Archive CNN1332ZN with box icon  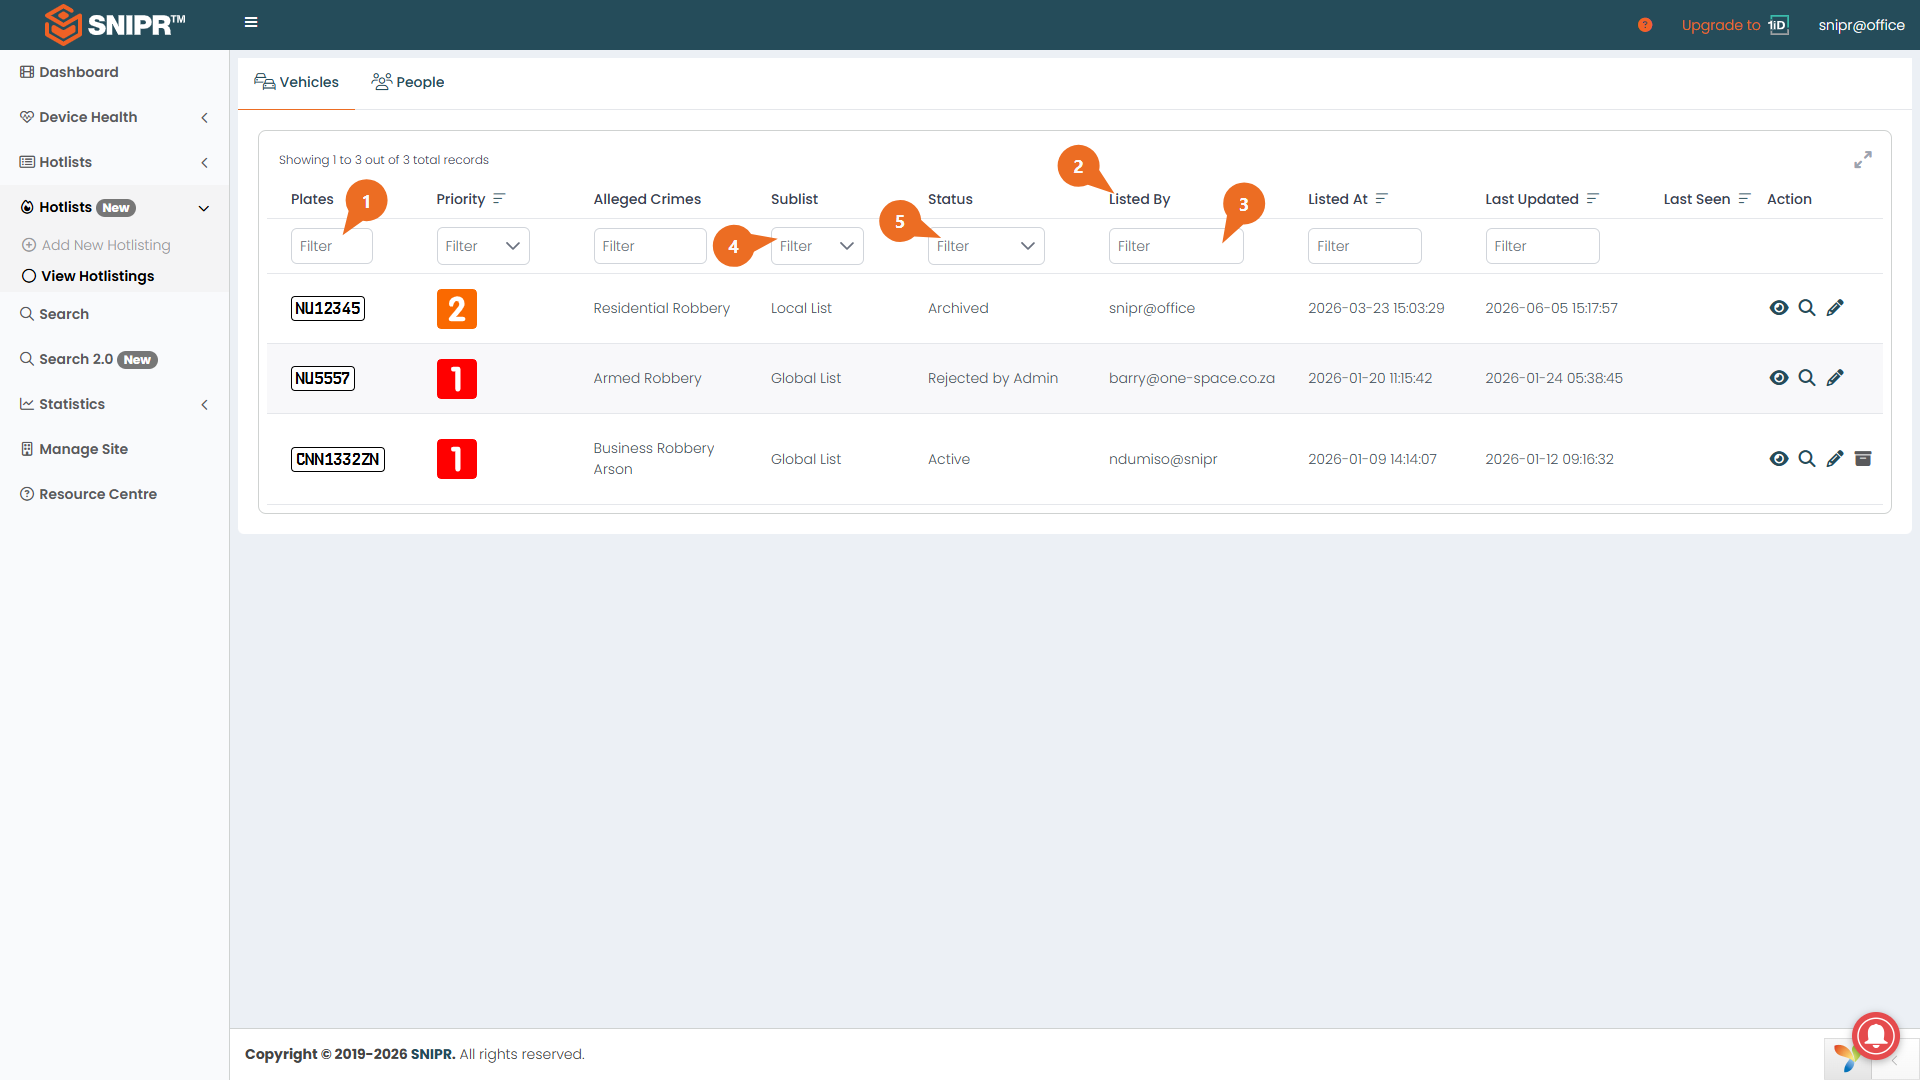[x=1863, y=459]
